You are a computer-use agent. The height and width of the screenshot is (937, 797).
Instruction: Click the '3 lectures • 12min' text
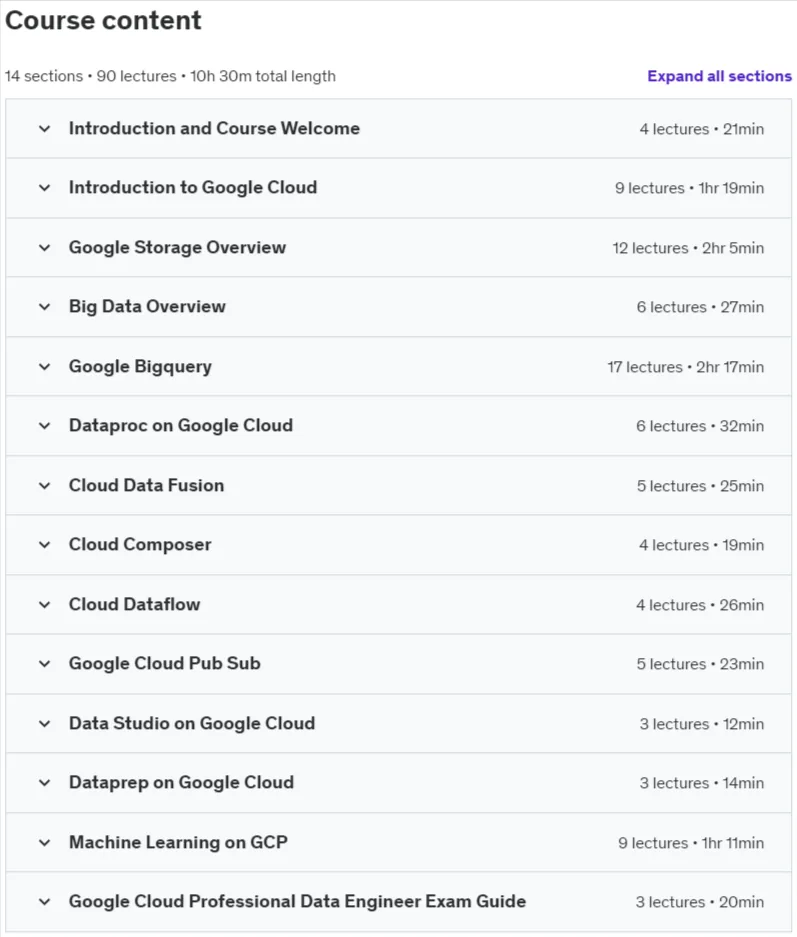pyautogui.click(x=701, y=724)
